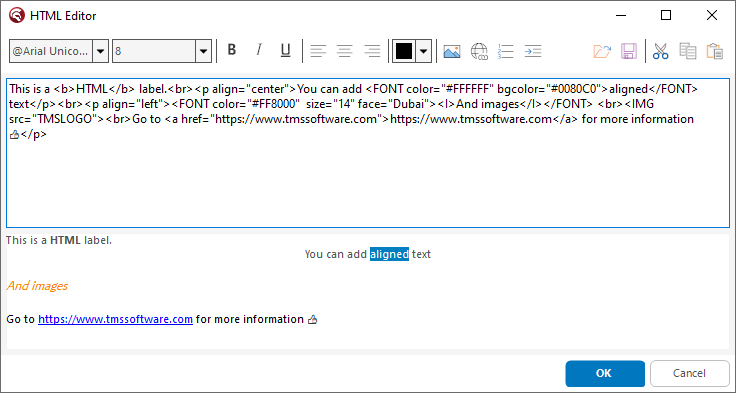The width and height of the screenshot is (736, 393).
Task: Open the font size dropdown arrow
Action: point(203,51)
